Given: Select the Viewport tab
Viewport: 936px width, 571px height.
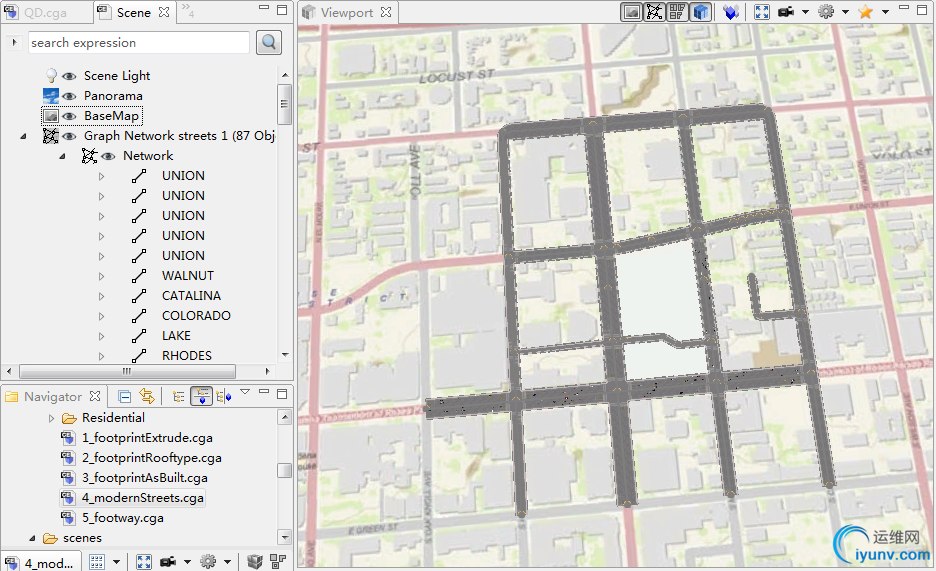Looking at the screenshot, I should click(x=347, y=13).
